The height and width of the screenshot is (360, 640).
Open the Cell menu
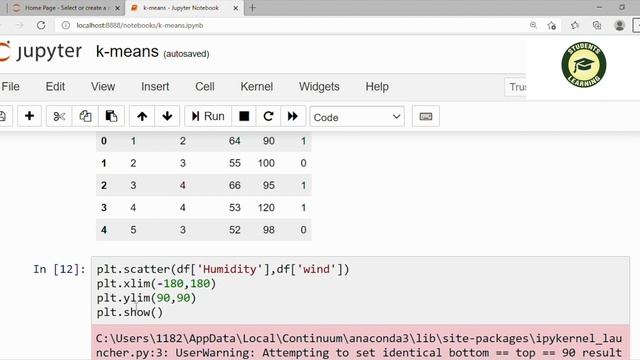[x=205, y=87]
